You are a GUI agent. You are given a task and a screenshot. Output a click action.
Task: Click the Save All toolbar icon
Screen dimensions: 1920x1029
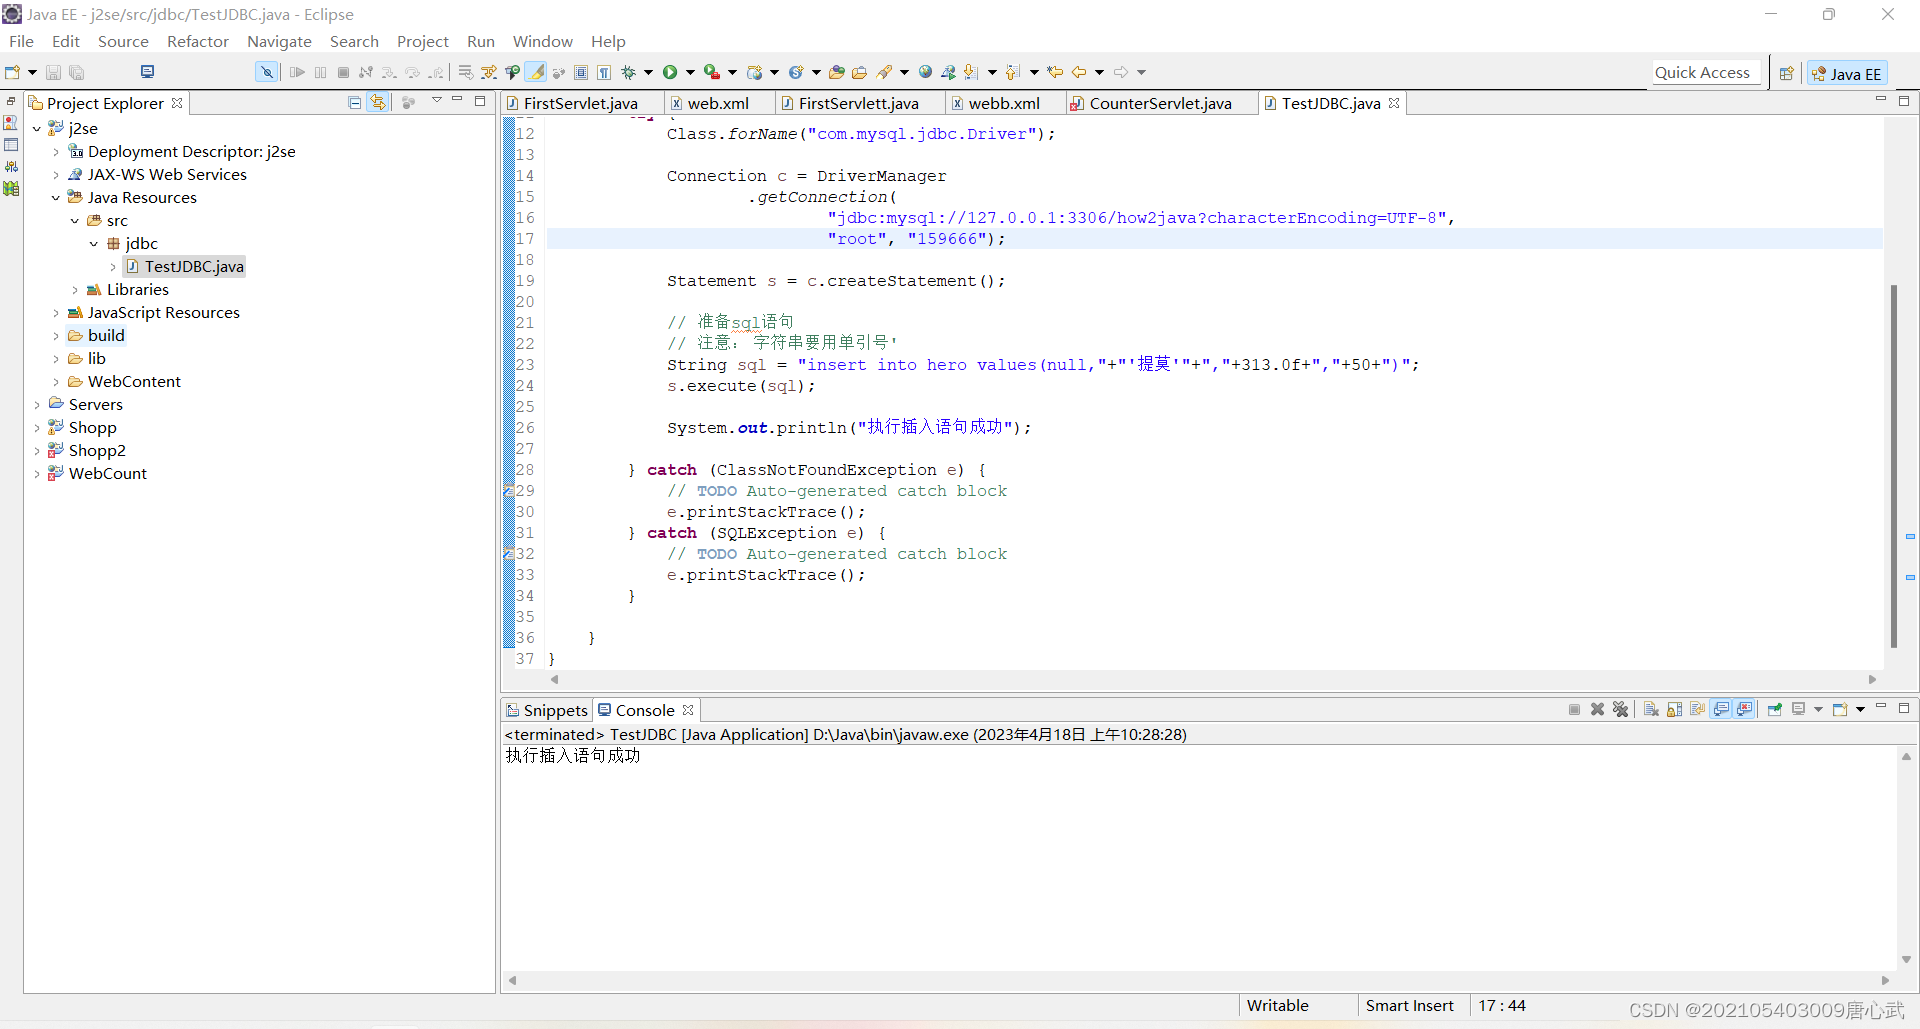coord(77,72)
